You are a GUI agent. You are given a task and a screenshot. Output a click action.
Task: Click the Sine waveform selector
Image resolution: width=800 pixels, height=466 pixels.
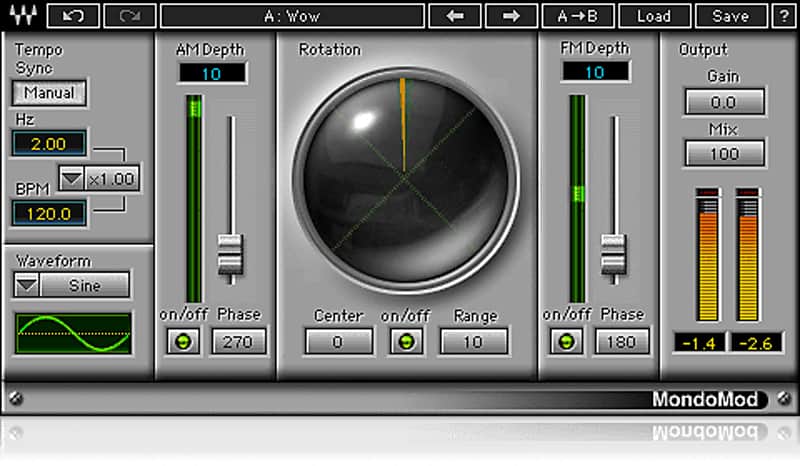[x=85, y=285]
